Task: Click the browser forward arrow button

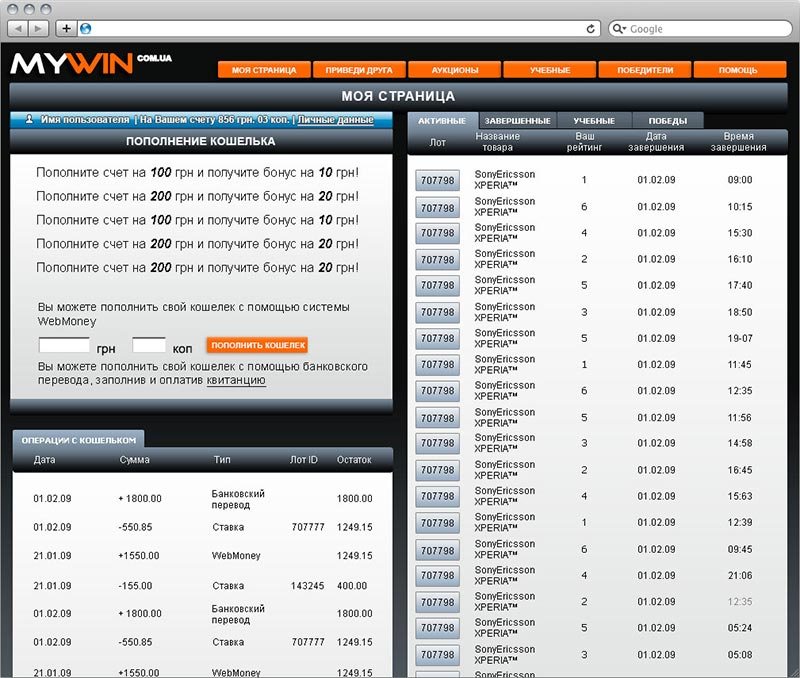Action: pos(40,28)
